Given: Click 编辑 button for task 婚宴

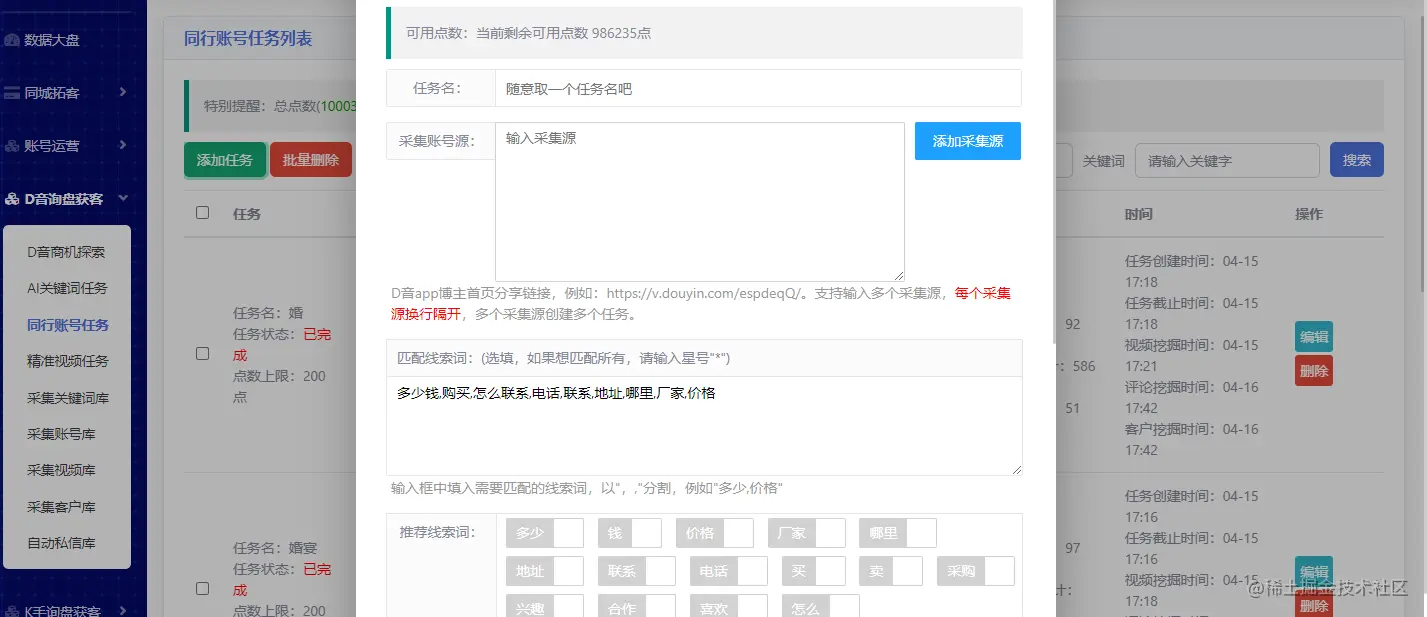Looking at the screenshot, I should (x=1314, y=571).
